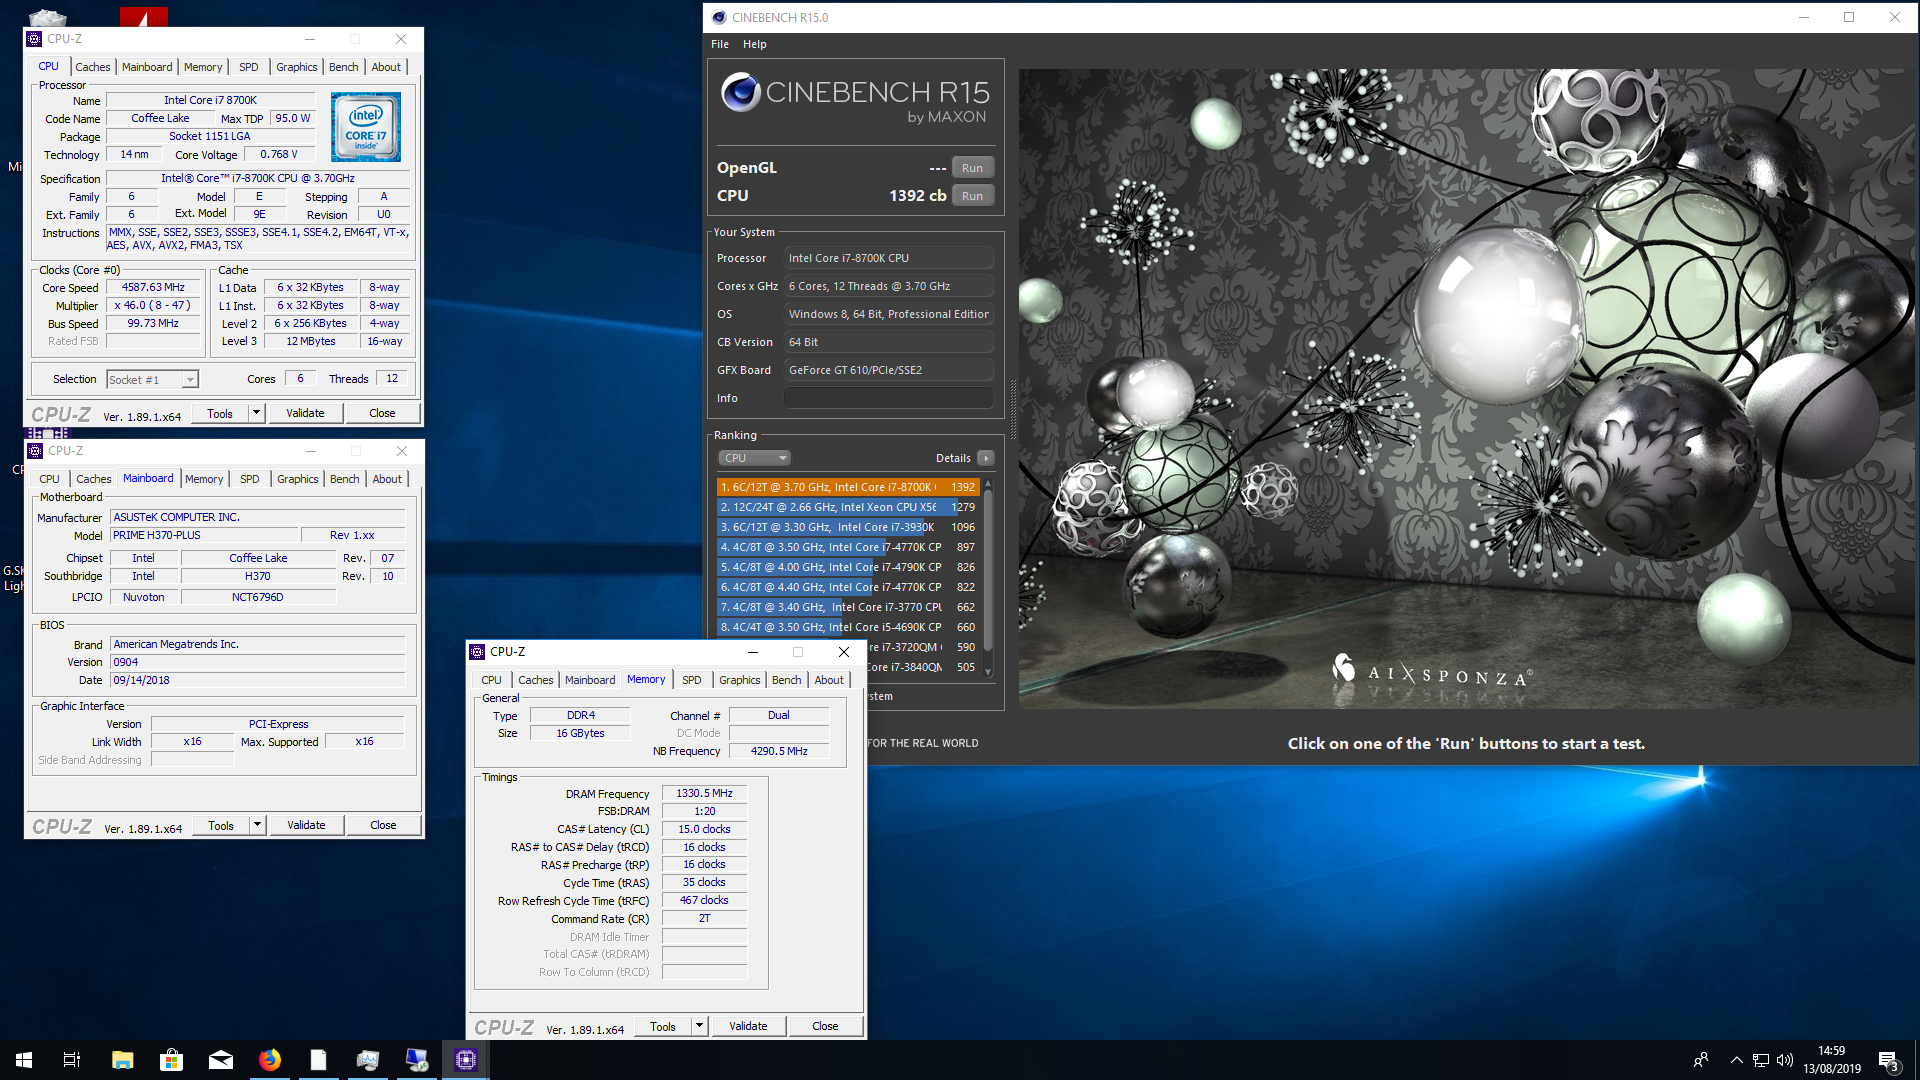Click CPU-Z title icon in Mainboard window
Viewport: 1920px width, 1080px height.
tap(35, 451)
